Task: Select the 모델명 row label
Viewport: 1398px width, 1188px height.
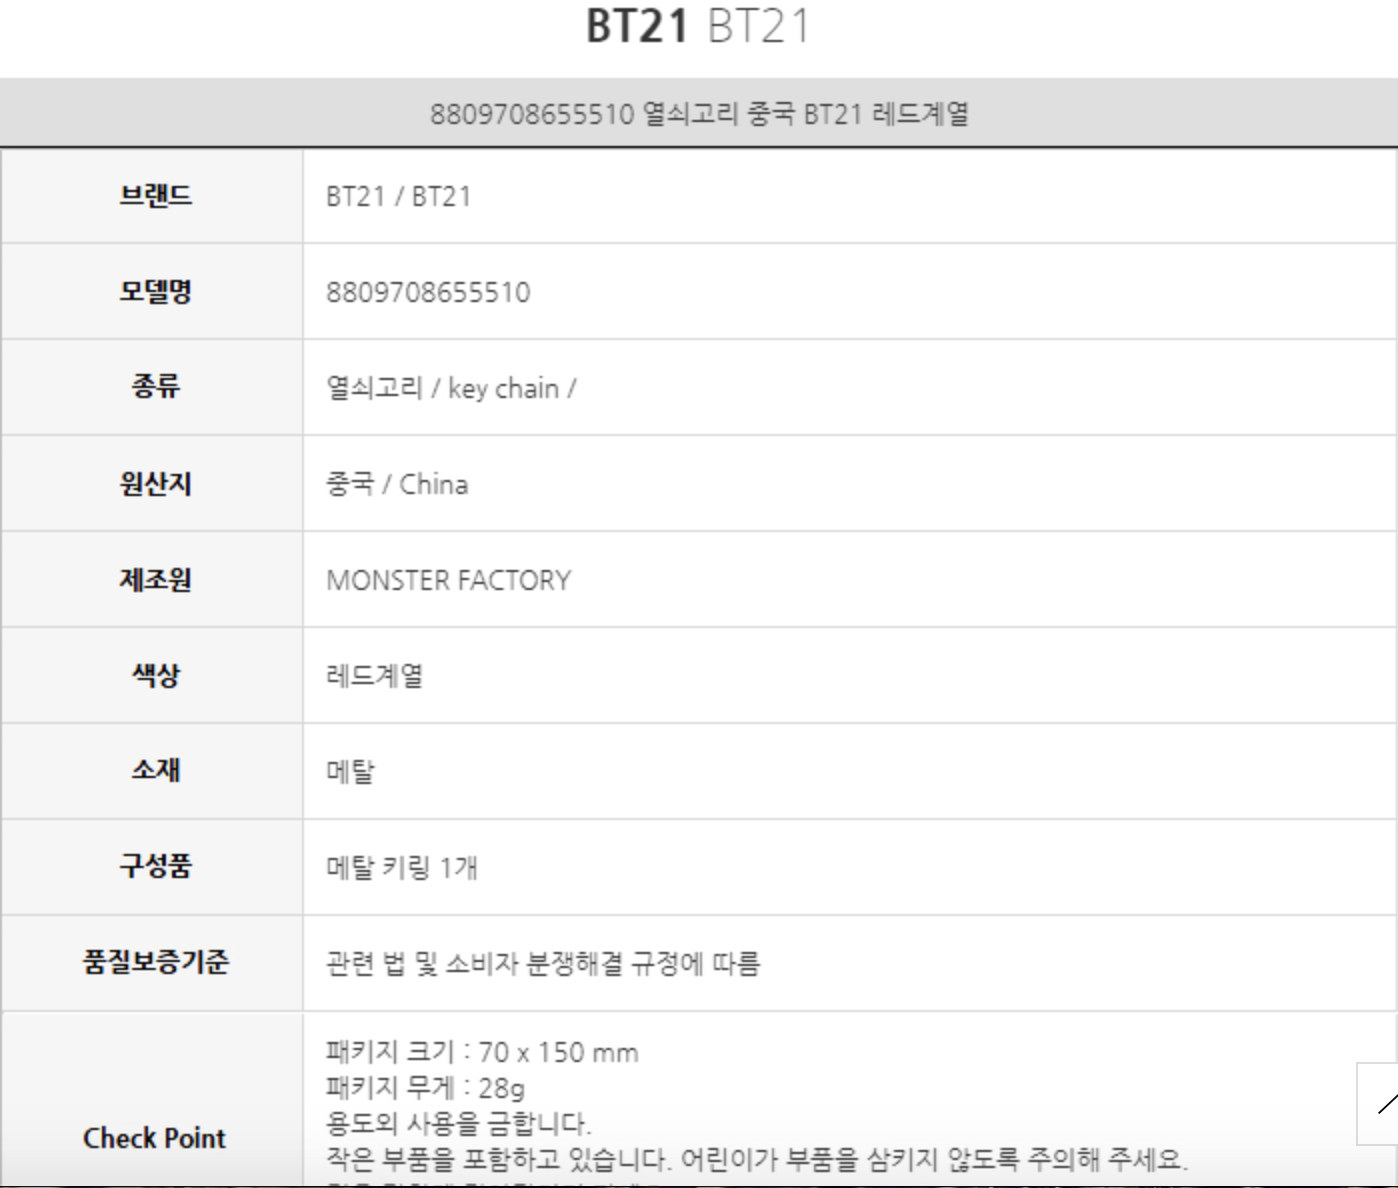Action: pos(155,291)
